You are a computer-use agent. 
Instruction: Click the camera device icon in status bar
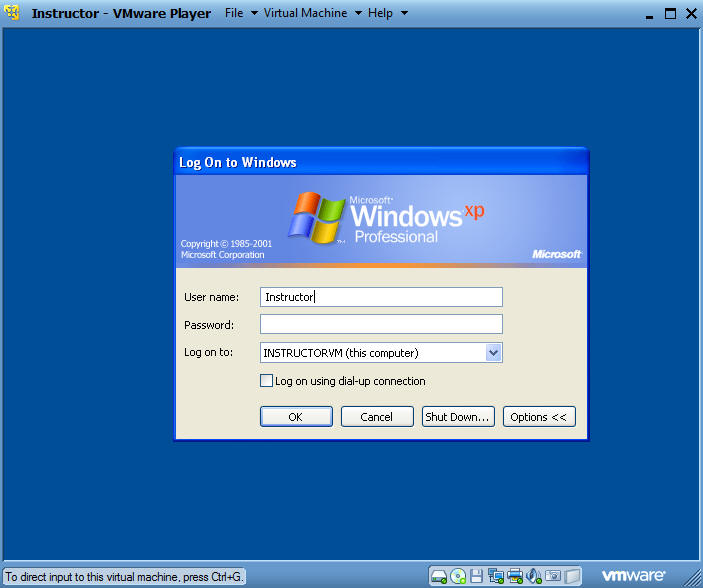pyautogui.click(x=553, y=576)
